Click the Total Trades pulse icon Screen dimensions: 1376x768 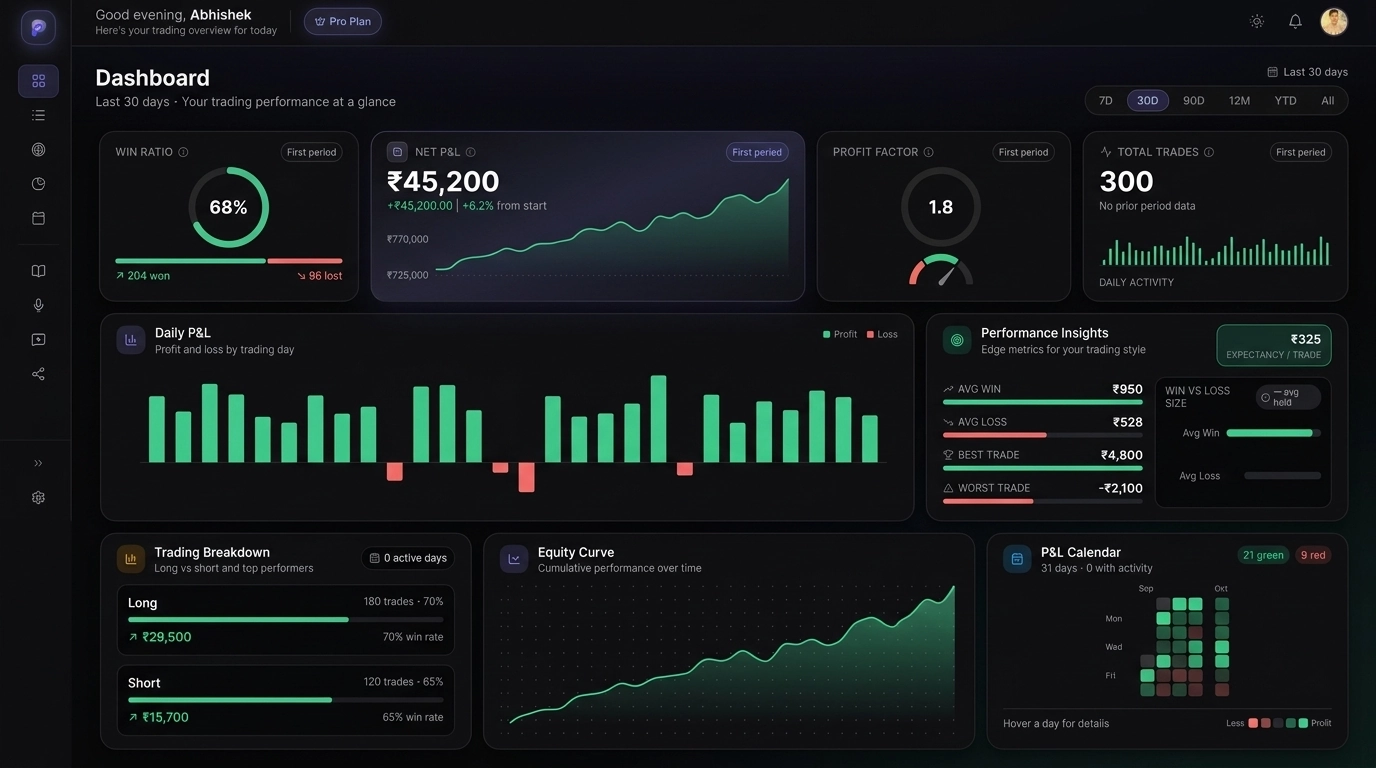tap(1106, 152)
